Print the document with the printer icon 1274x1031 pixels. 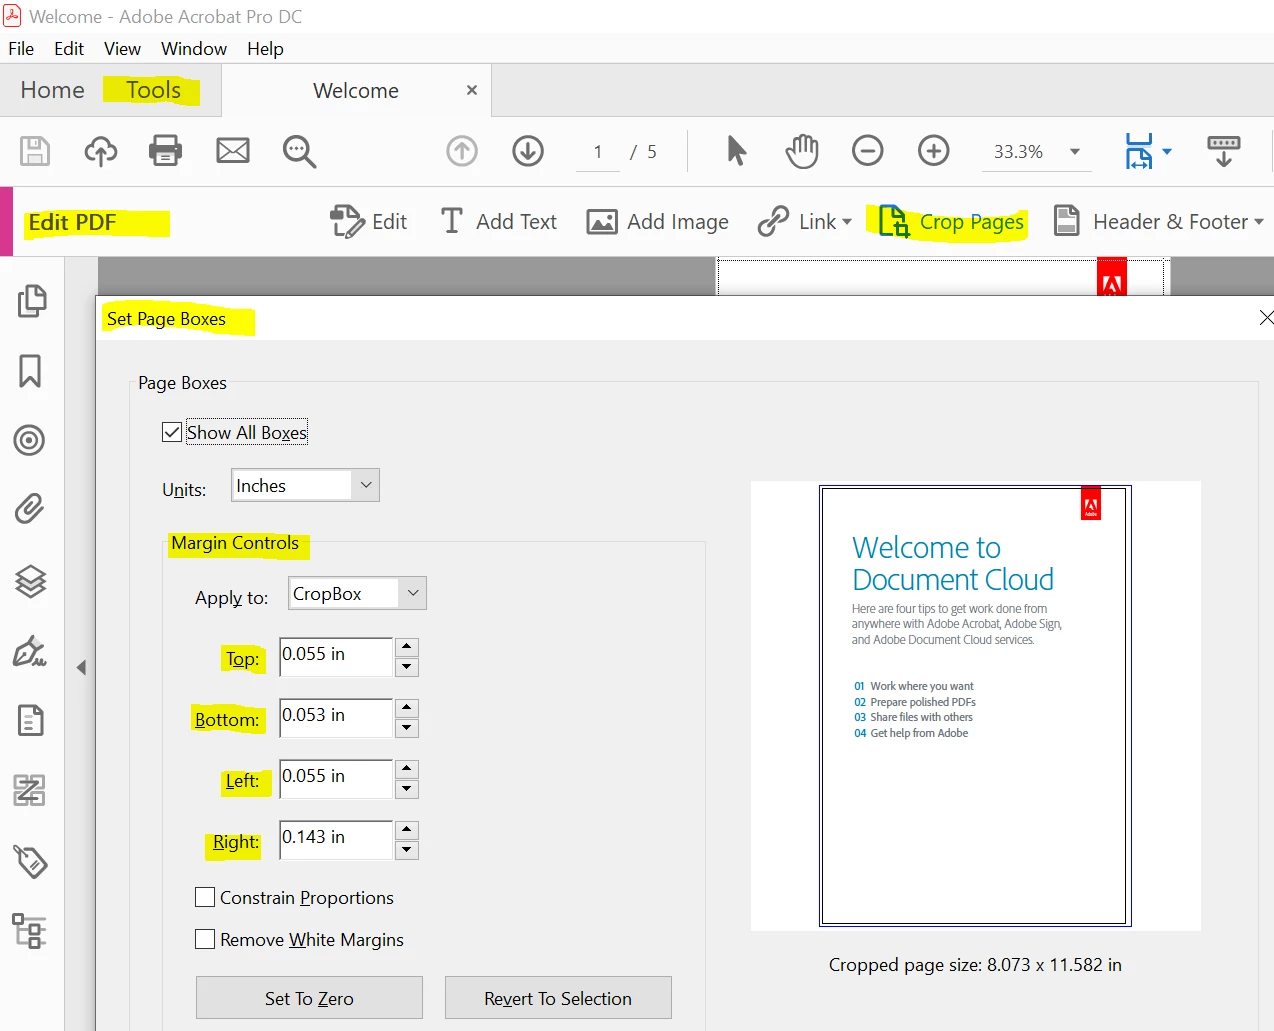[x=165, y=151]
